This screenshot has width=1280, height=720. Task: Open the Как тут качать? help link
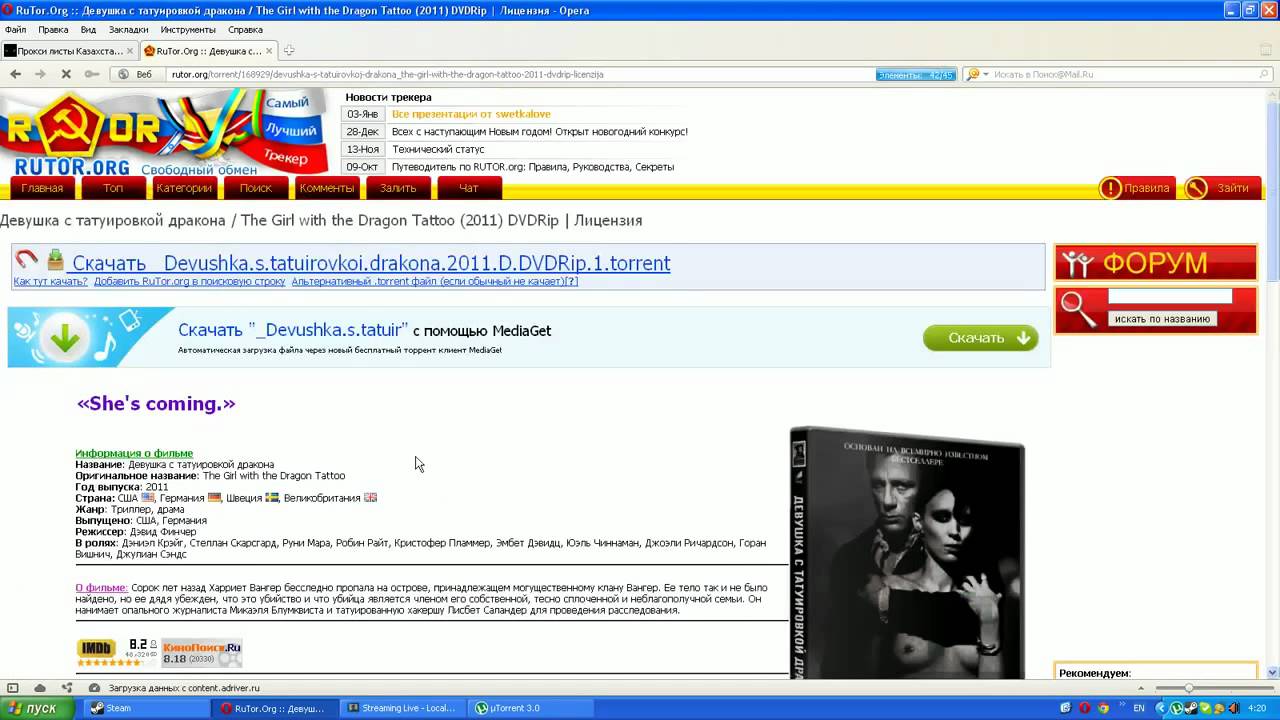point(50,282)
